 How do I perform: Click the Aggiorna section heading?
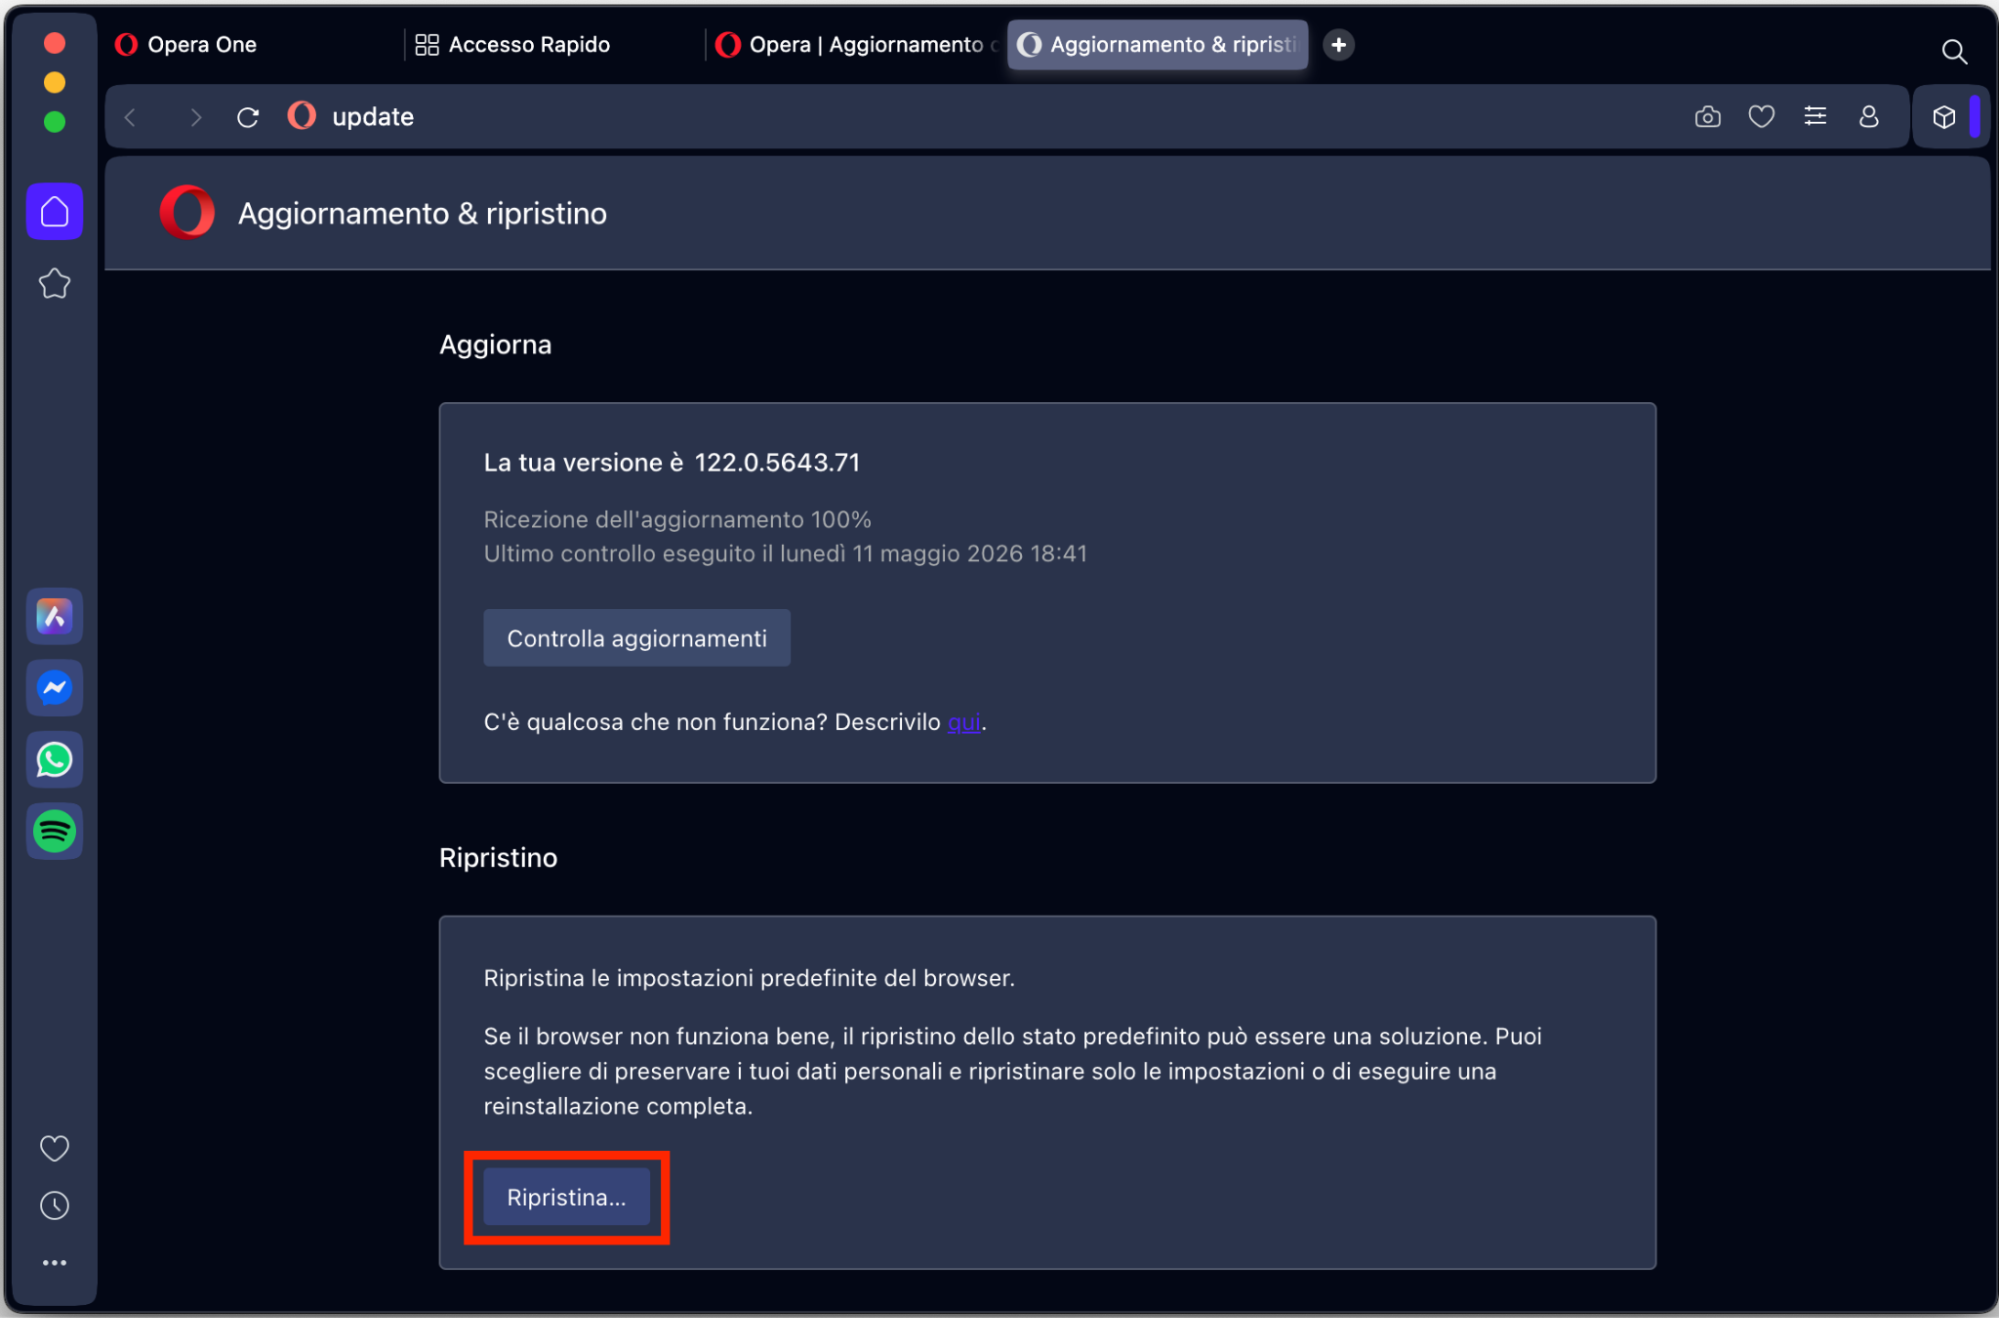pos(496,345)
